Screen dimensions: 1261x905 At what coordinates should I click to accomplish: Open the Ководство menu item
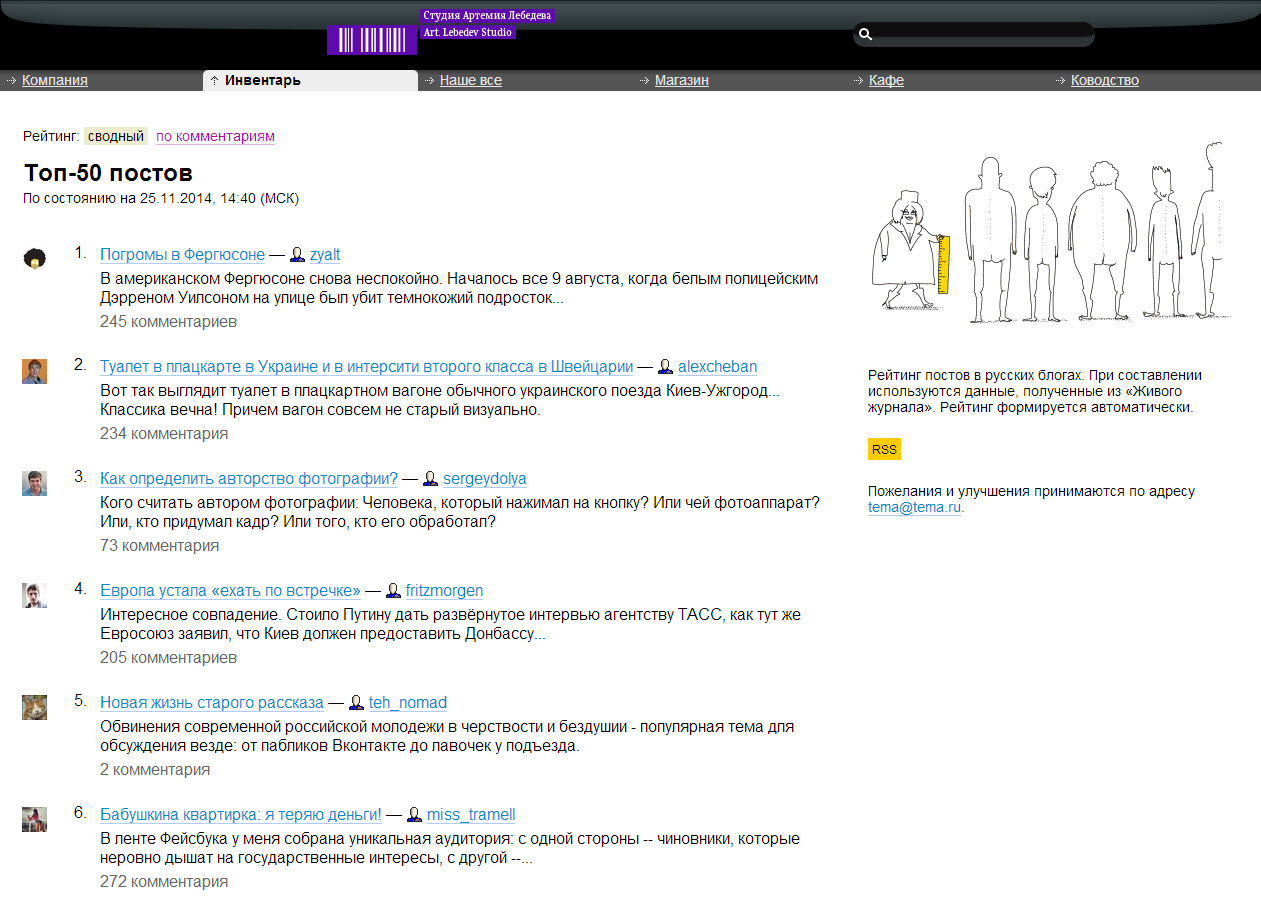(x=1105, y=80)
